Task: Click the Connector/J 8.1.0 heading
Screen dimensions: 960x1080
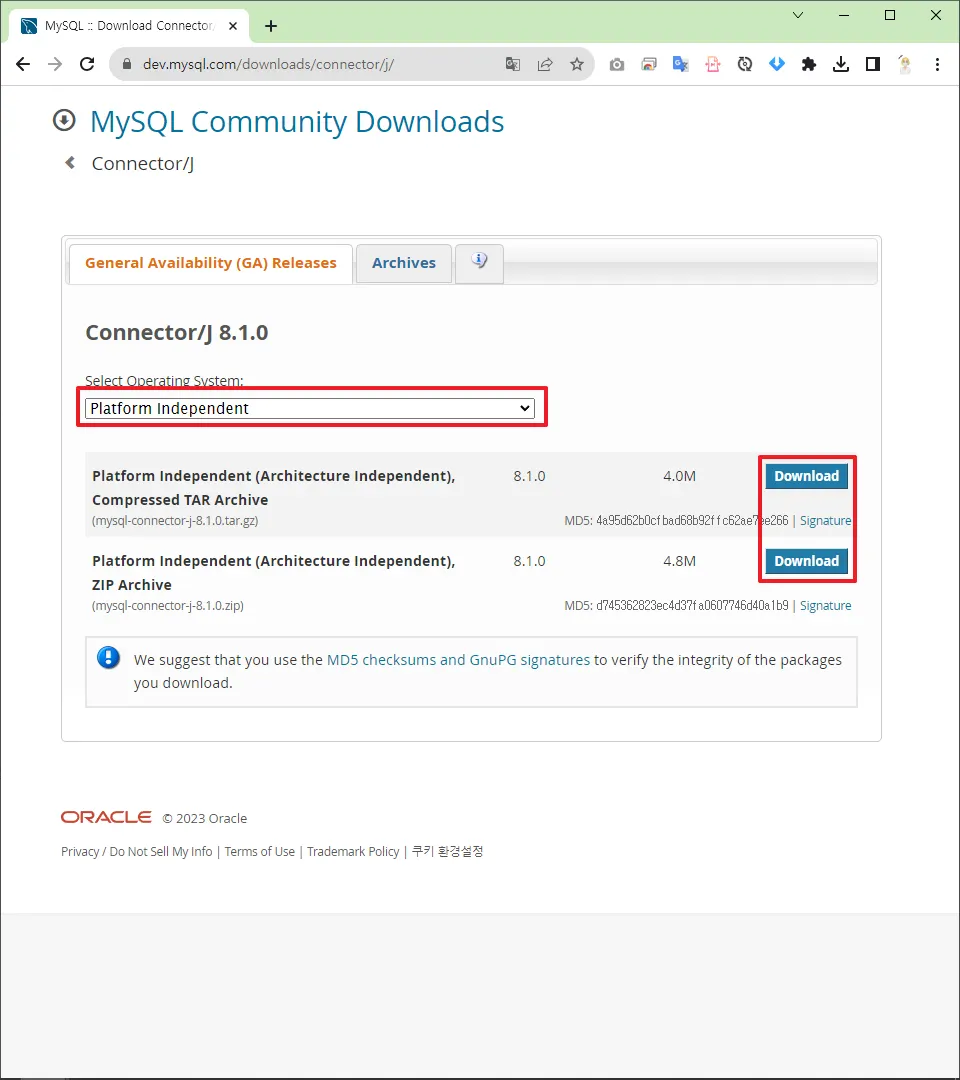Action: [176, 332]
